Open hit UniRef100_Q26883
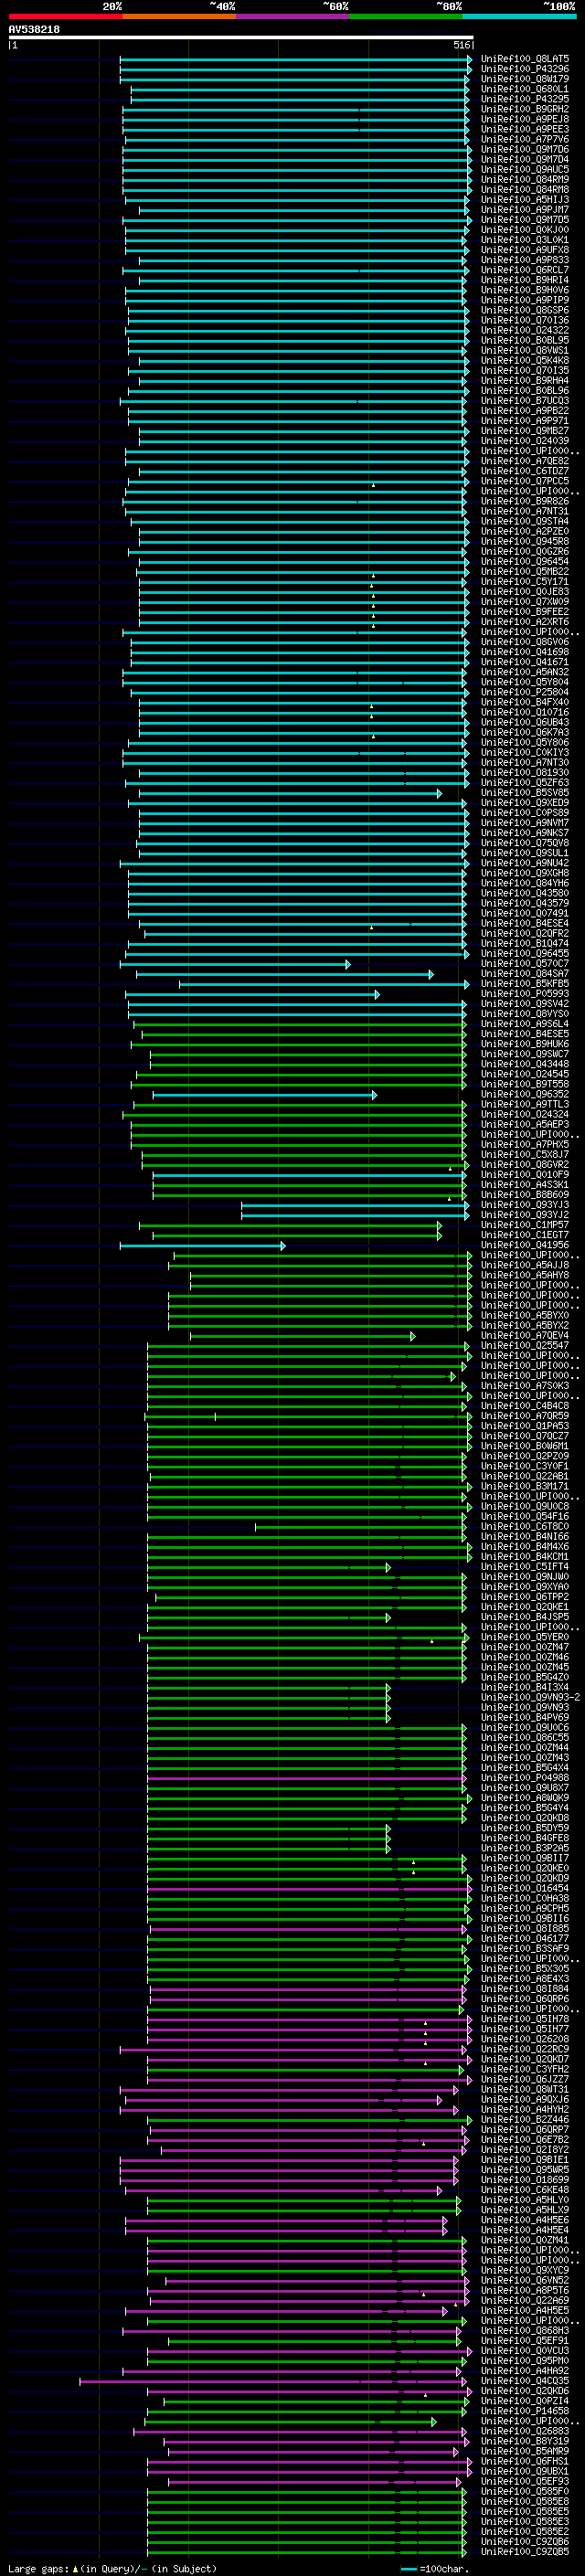The height and width of the screenshot is (2576, 585). pos(525,2432)
